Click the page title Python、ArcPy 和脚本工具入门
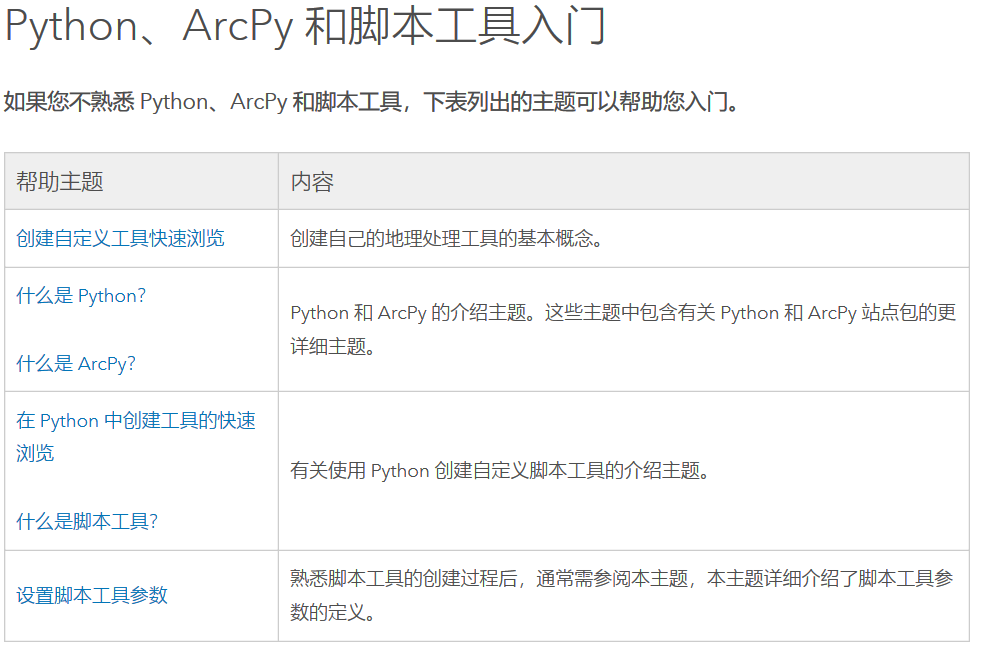The height and width of the screenshot is (649, 997). [305, 26]
